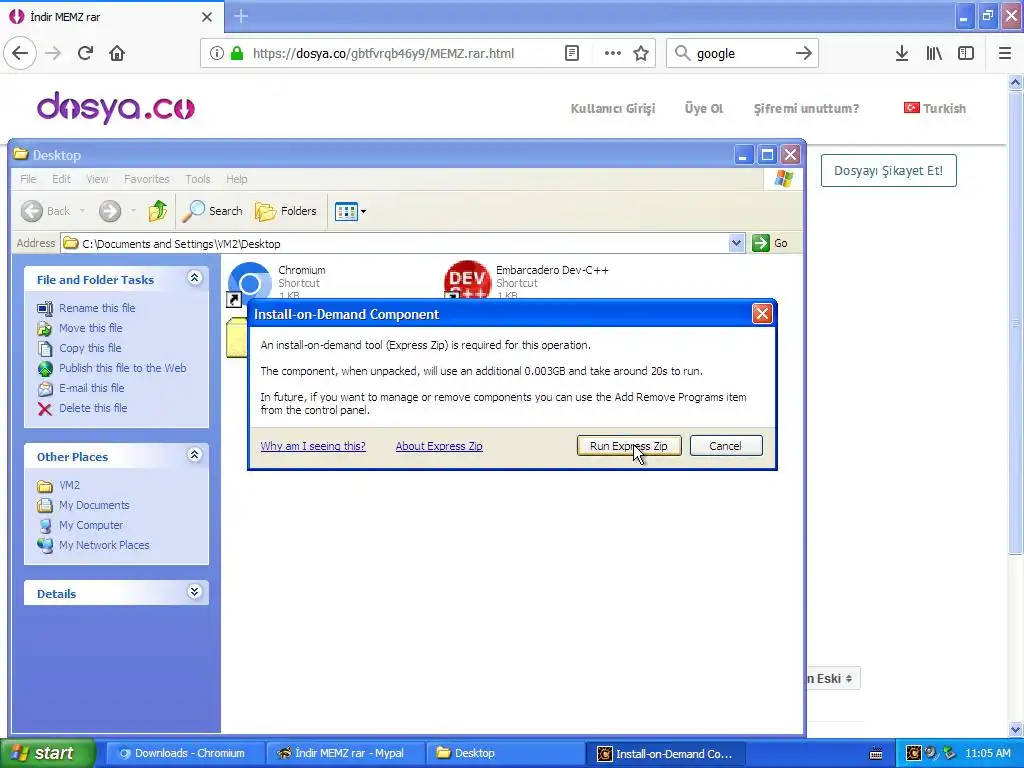Toggle reader view icon

(x=571, y=53)
